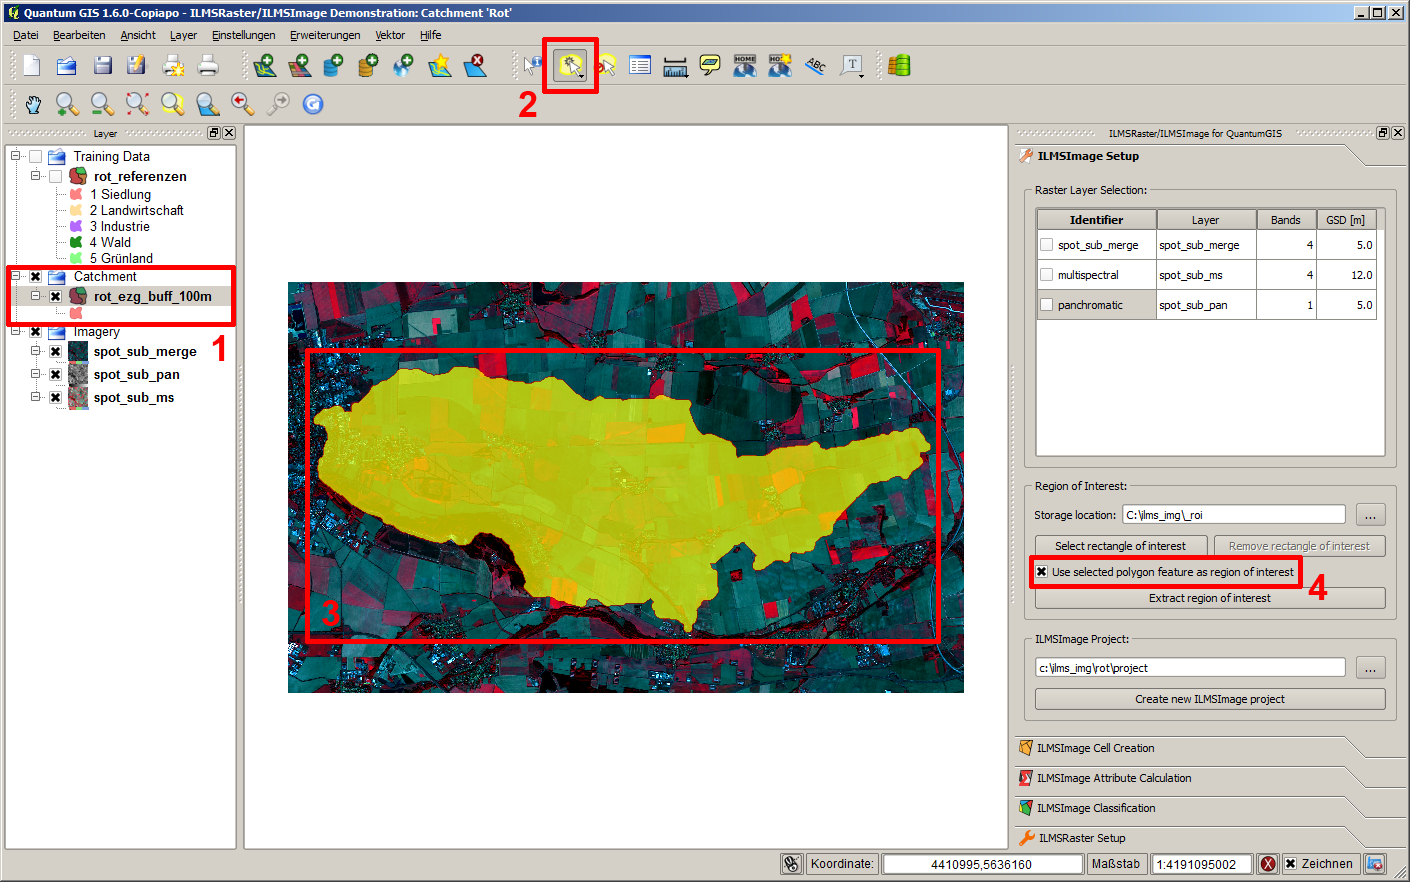This screenshot has height=882, width=1410.
Task: Click the Pan Map hand tool
Action: (33, 104)
